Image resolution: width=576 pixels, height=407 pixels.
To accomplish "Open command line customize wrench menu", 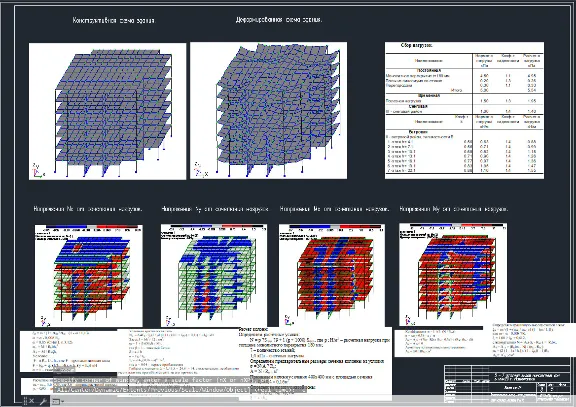I will click(x=43, y=401).
